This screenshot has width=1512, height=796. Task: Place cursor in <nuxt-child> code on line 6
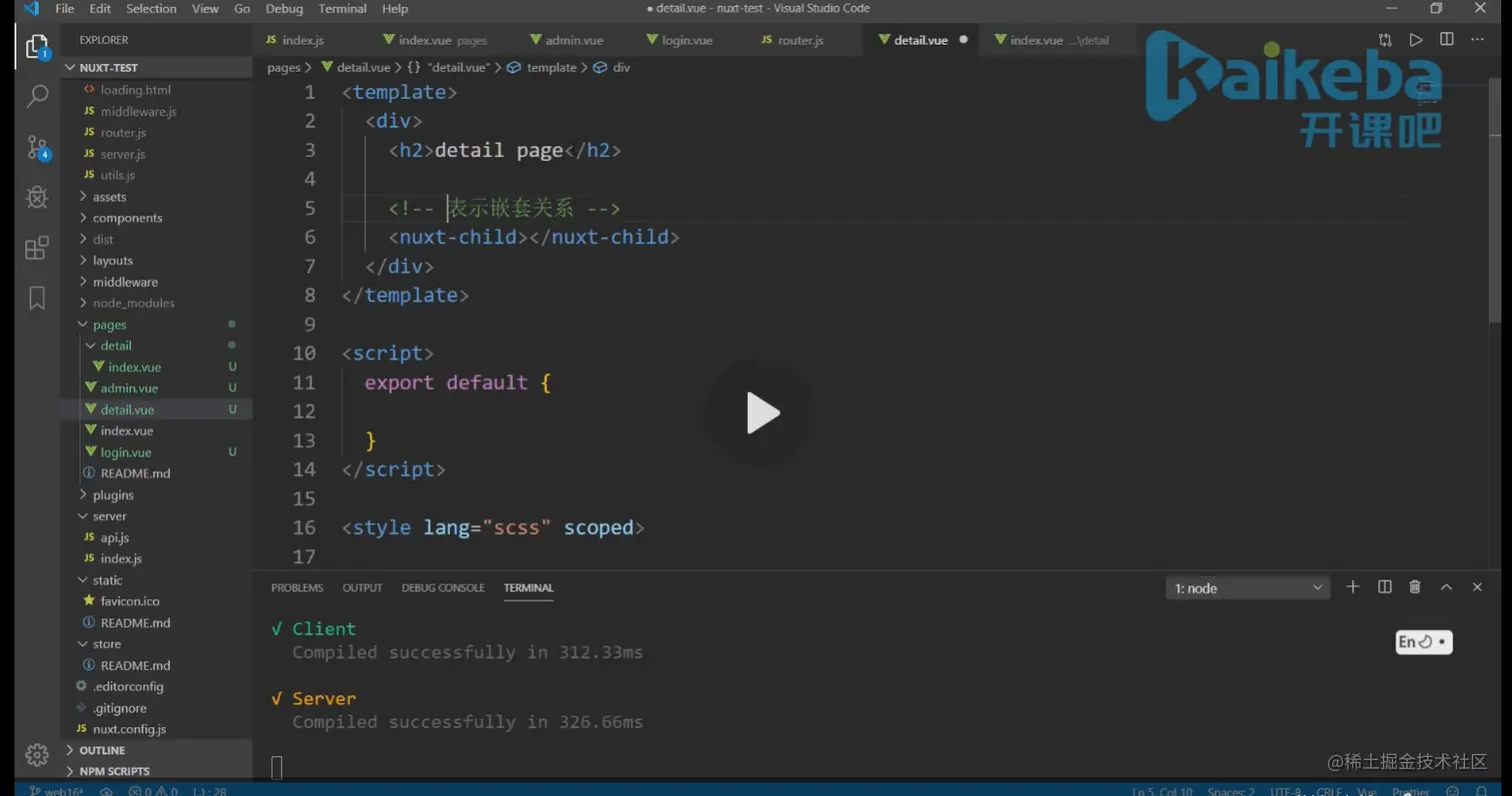pos(534,237)
